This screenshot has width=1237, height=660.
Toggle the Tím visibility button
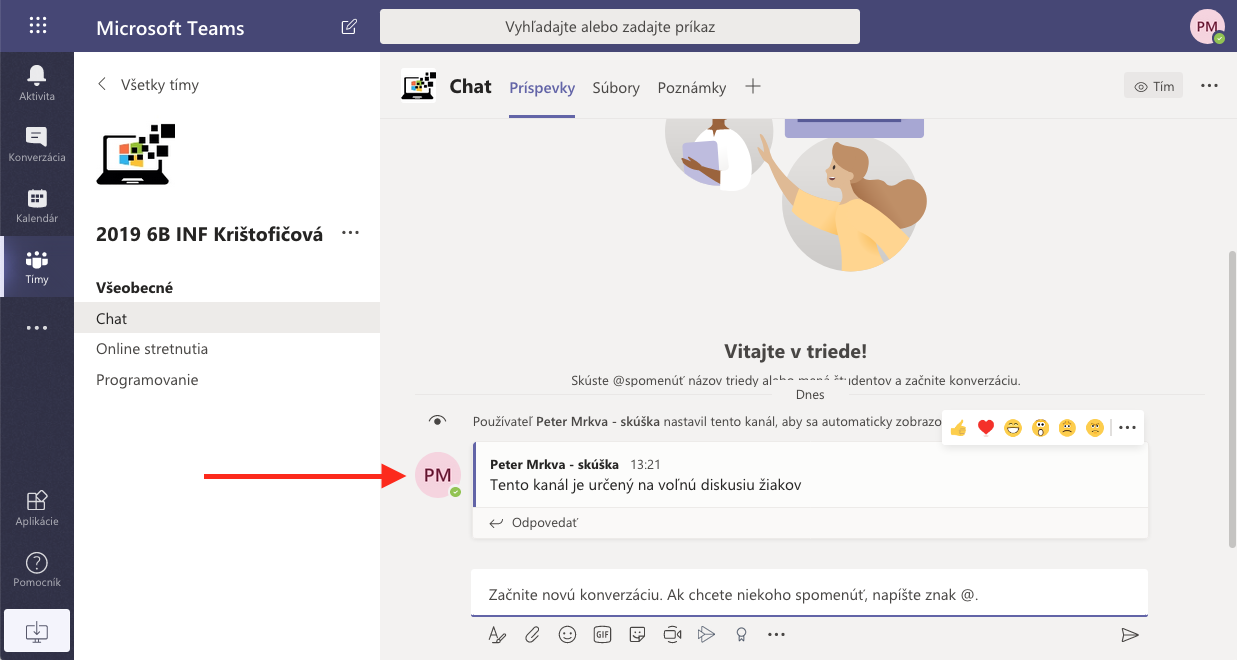(1153, 86)
